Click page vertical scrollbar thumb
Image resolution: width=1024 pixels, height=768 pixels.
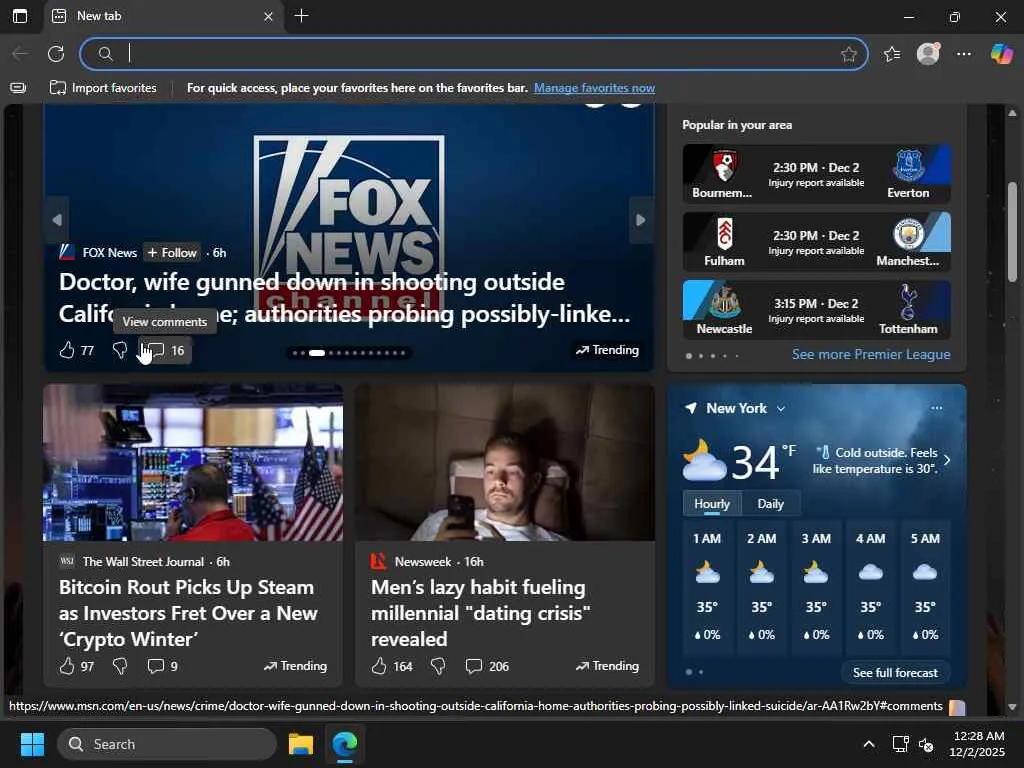(x=1012, y=232)
